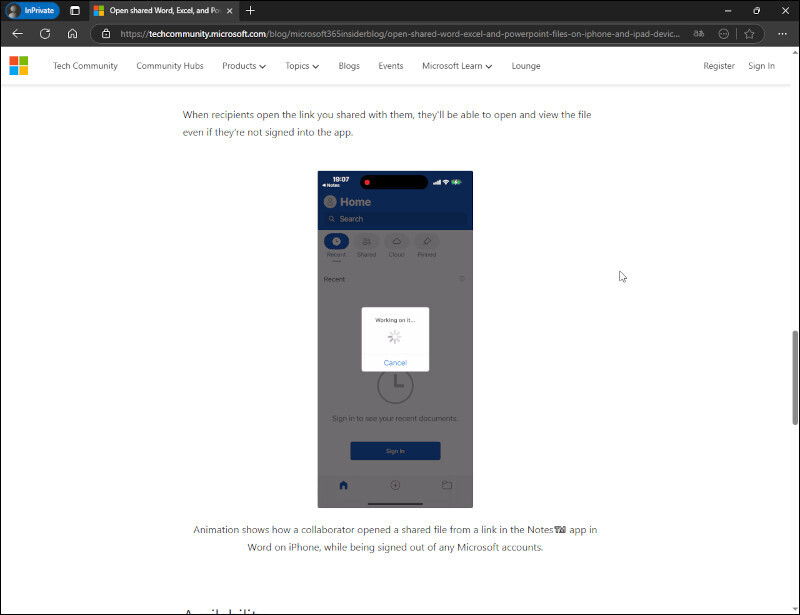Viewport: 800px width, 615px height.
Task: Expand the Microsoft Learn dropdown
Action: click(x=457, y=66)
